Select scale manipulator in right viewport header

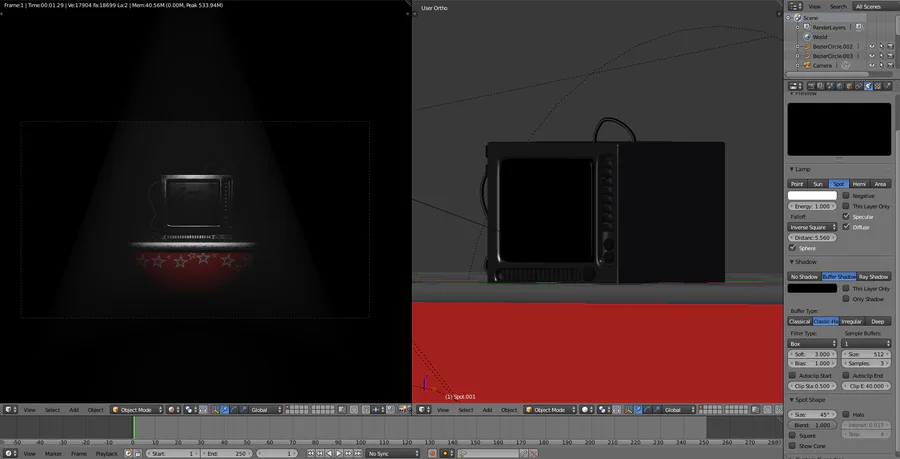(x=657, y=410)
